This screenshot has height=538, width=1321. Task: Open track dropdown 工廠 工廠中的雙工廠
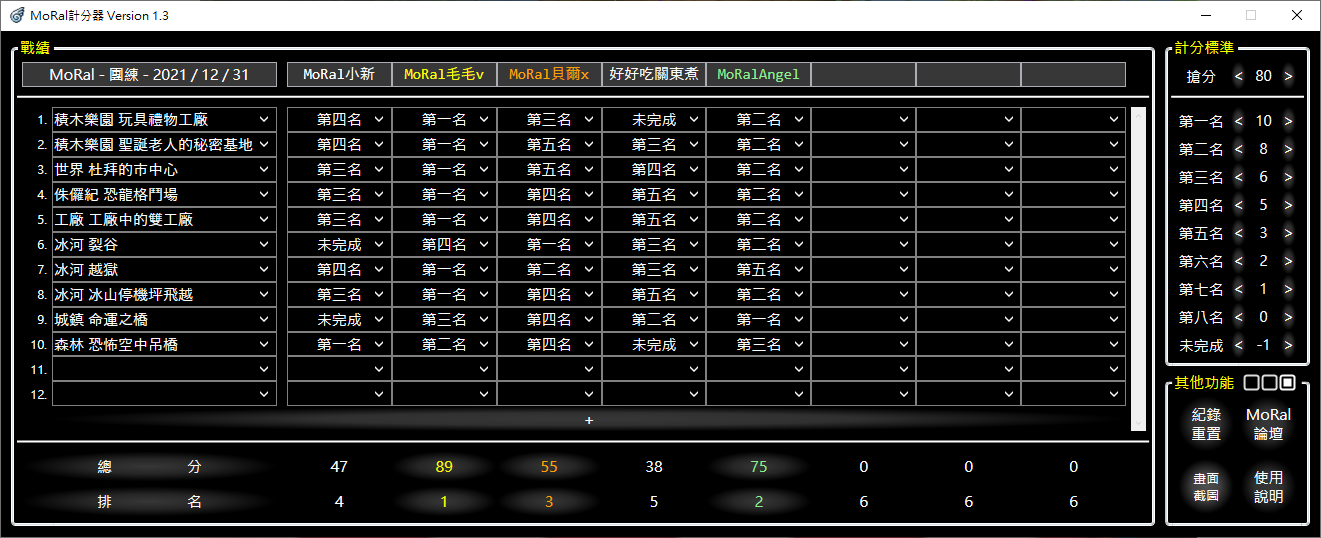coord(164,219)
